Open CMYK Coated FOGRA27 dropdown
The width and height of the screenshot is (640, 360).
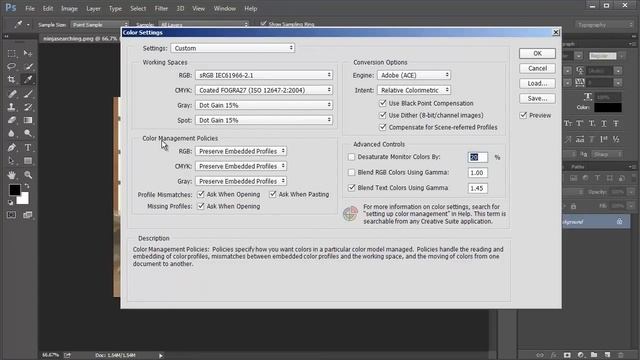(264, 90)
